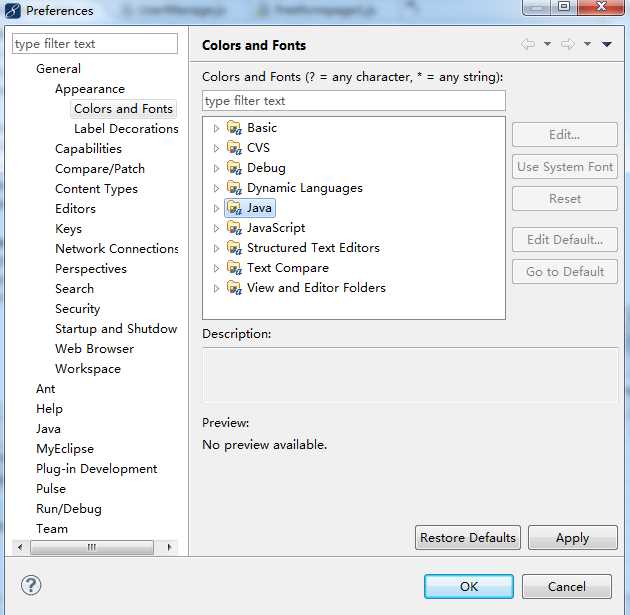
Task: Click the JavaScript category folder icon
Action: [x=234, y=228]
